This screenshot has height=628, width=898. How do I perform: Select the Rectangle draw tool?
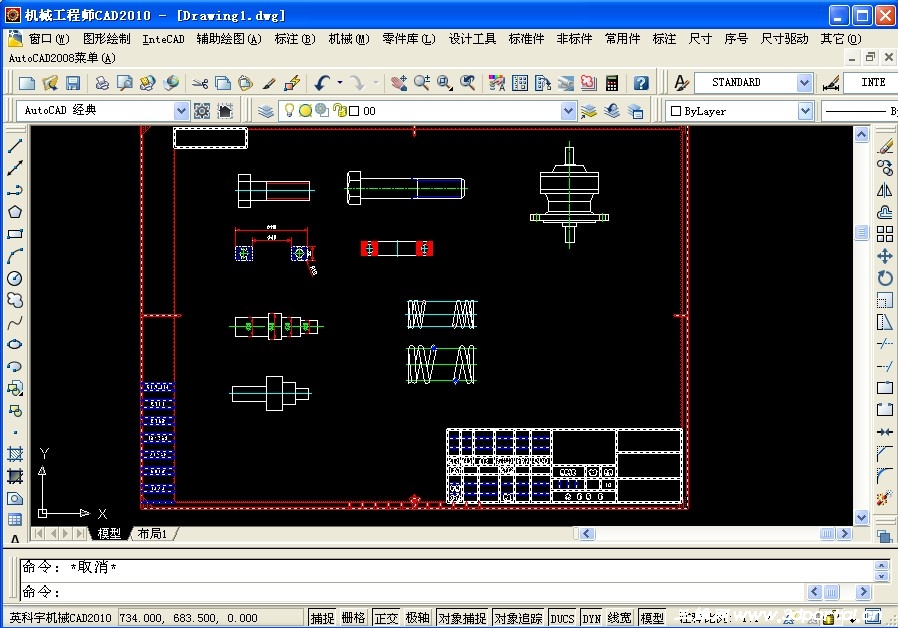point(15,234)
